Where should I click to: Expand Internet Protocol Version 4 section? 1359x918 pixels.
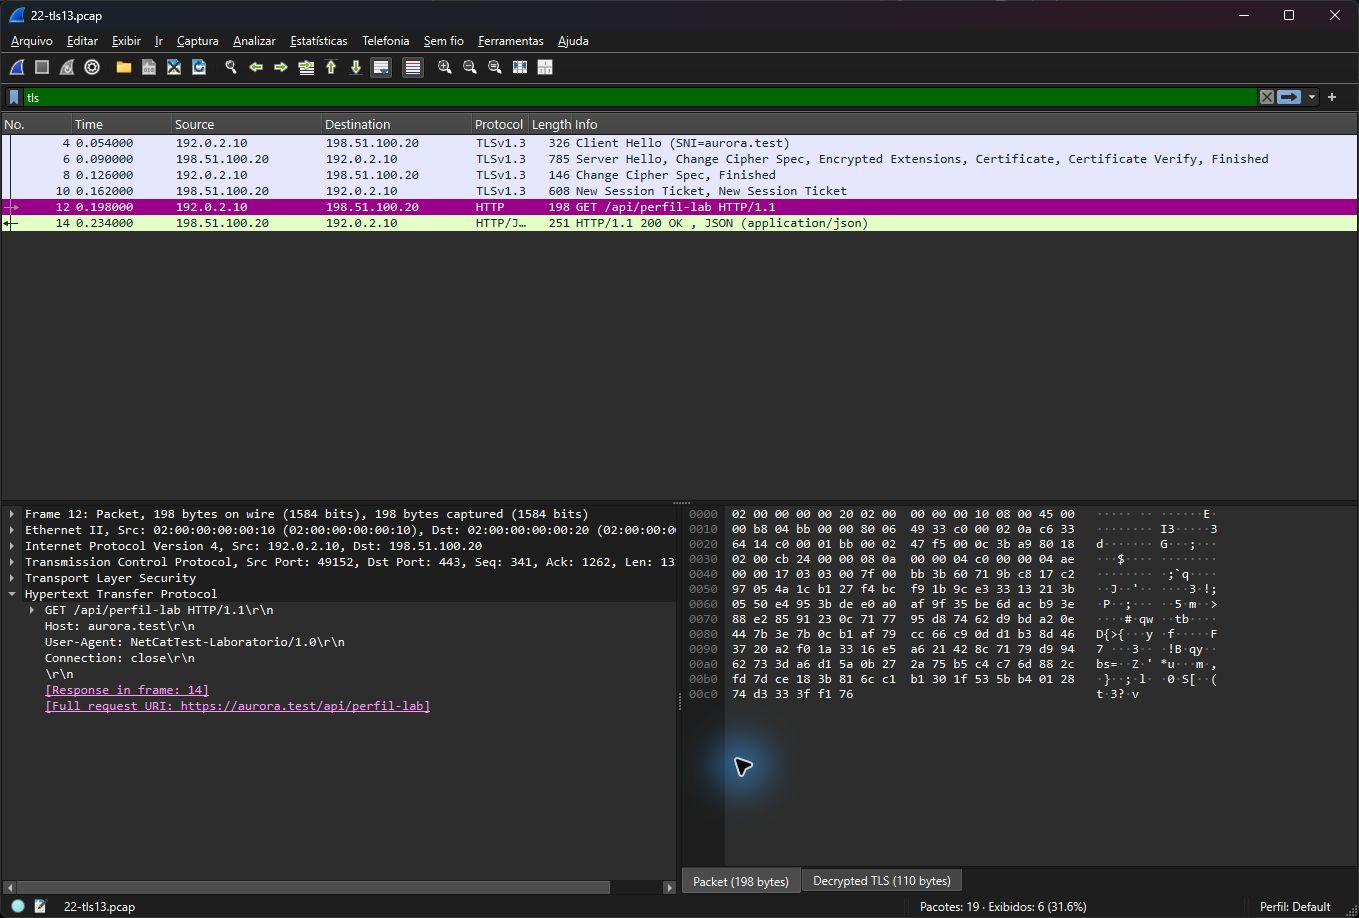[x=12, y=546]
